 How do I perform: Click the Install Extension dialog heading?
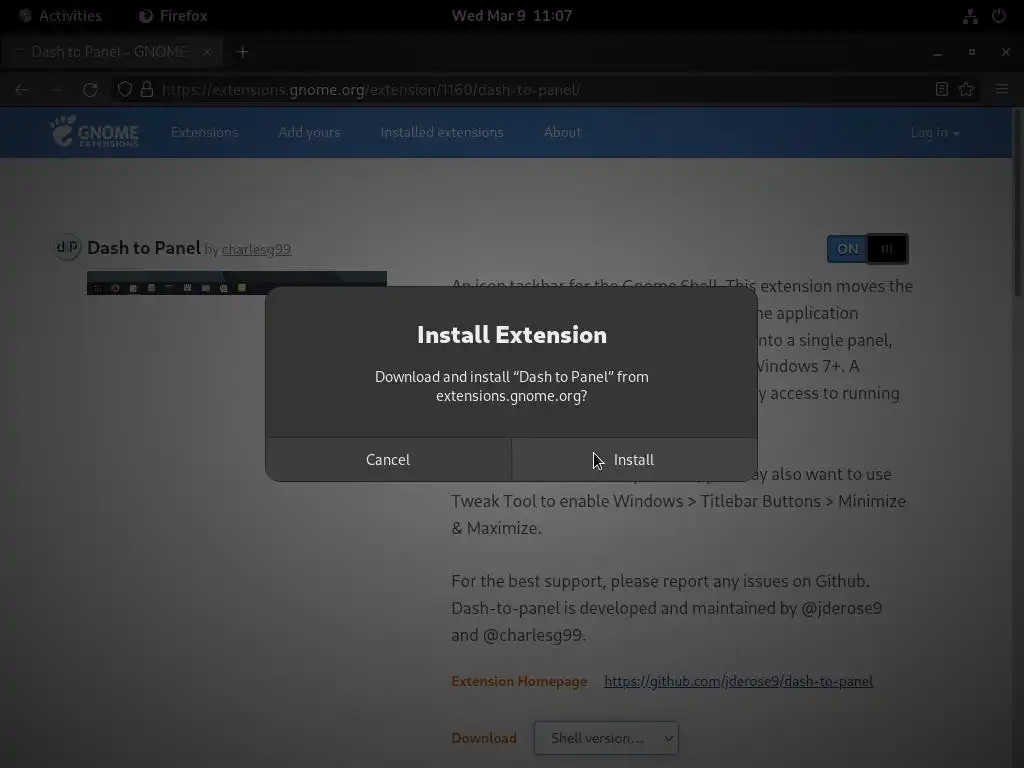pyautogui.click(x=512, y=334)
